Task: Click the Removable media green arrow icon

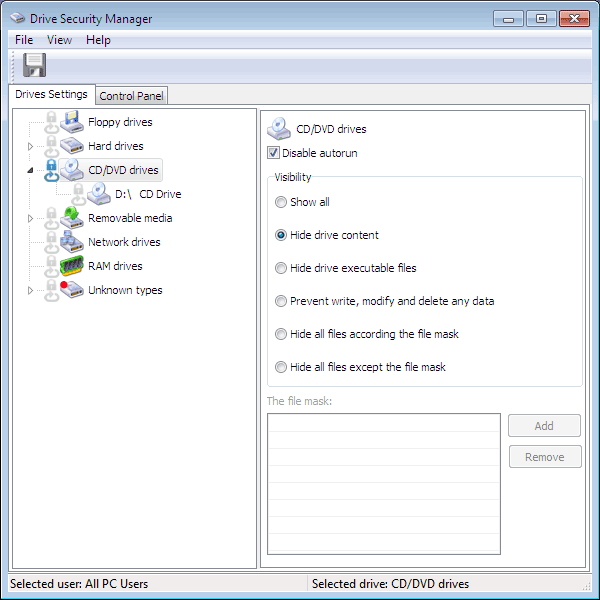Action: pos(72,218)
